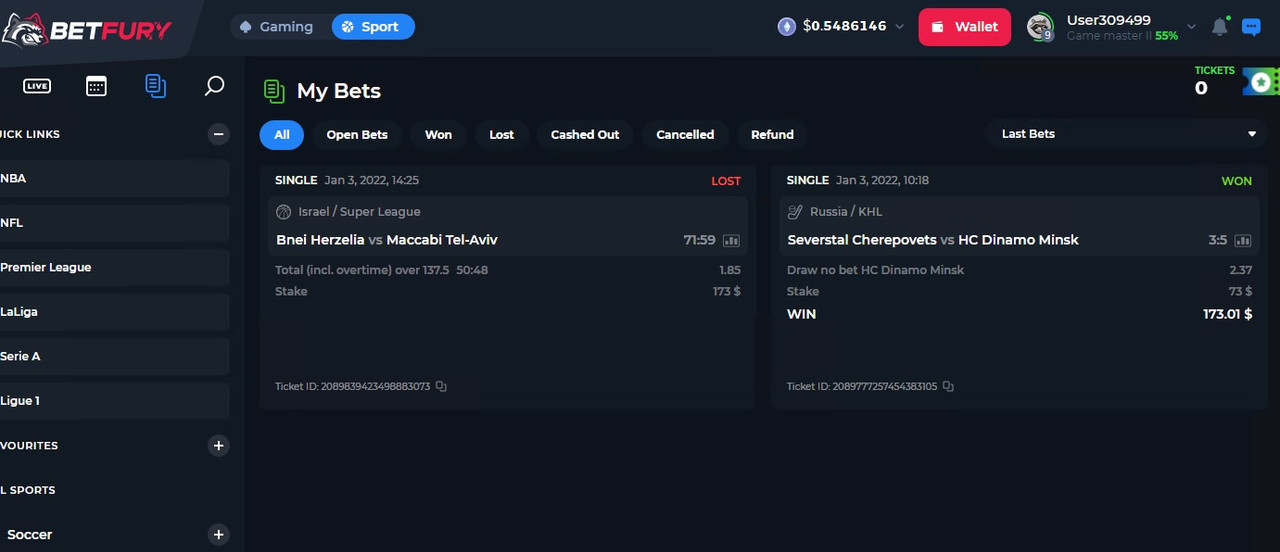Image resolution: width=1280 pixels, height=552 pixels.
Task: Filter by Cashed Out bets
Action: 585,134
